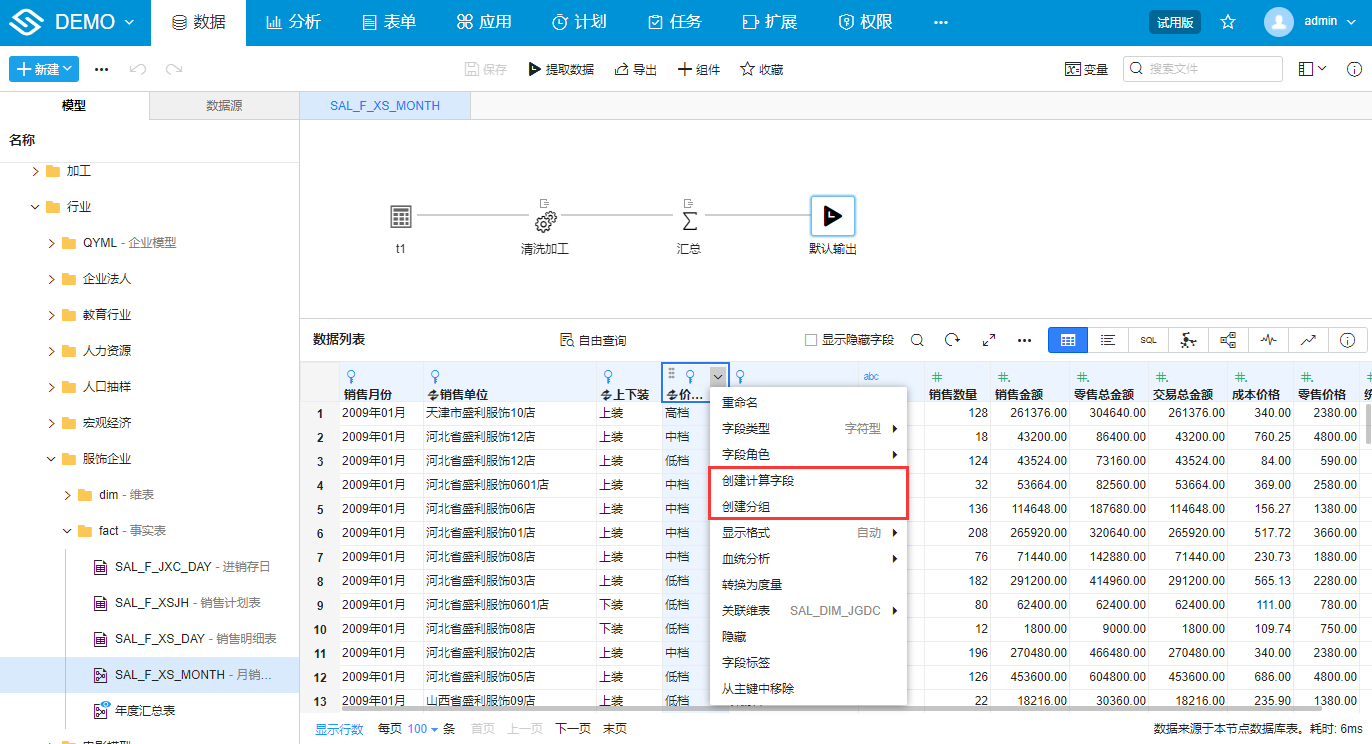Click the 搜索文件 search field
This screenshot has width=1372, height=744.
(x=1212, y=69)
